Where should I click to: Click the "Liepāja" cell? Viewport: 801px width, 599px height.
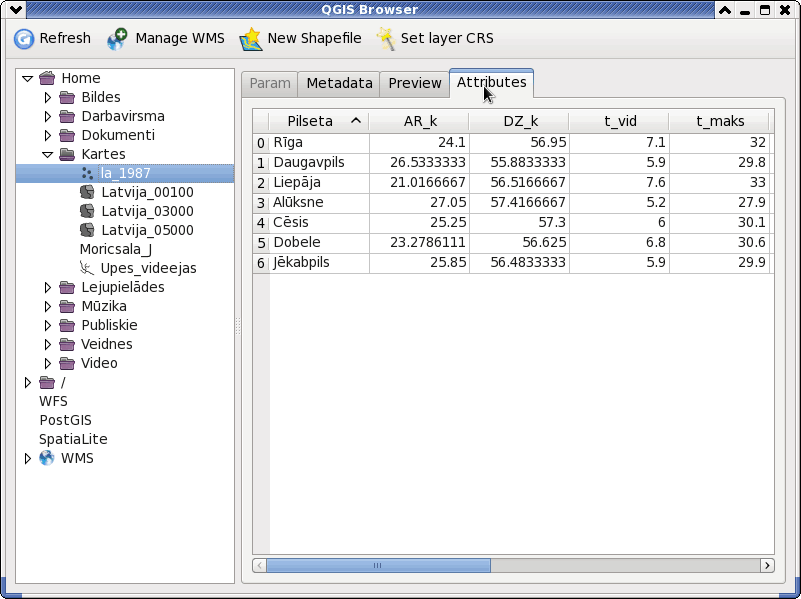coord(319,183)
